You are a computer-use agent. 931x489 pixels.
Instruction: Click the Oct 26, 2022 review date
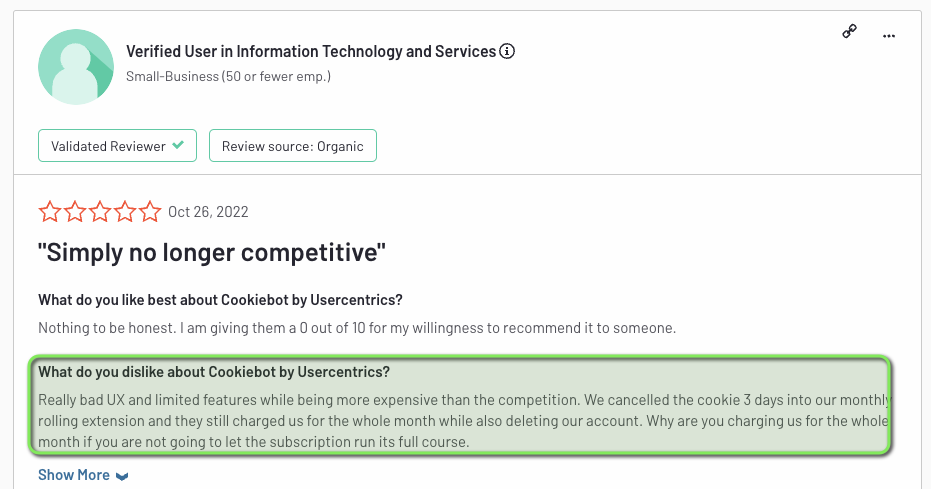(208, 212)
